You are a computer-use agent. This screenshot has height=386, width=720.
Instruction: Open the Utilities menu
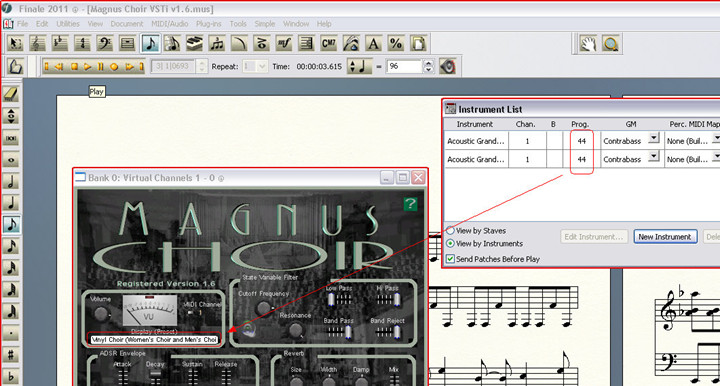(68, 23)
